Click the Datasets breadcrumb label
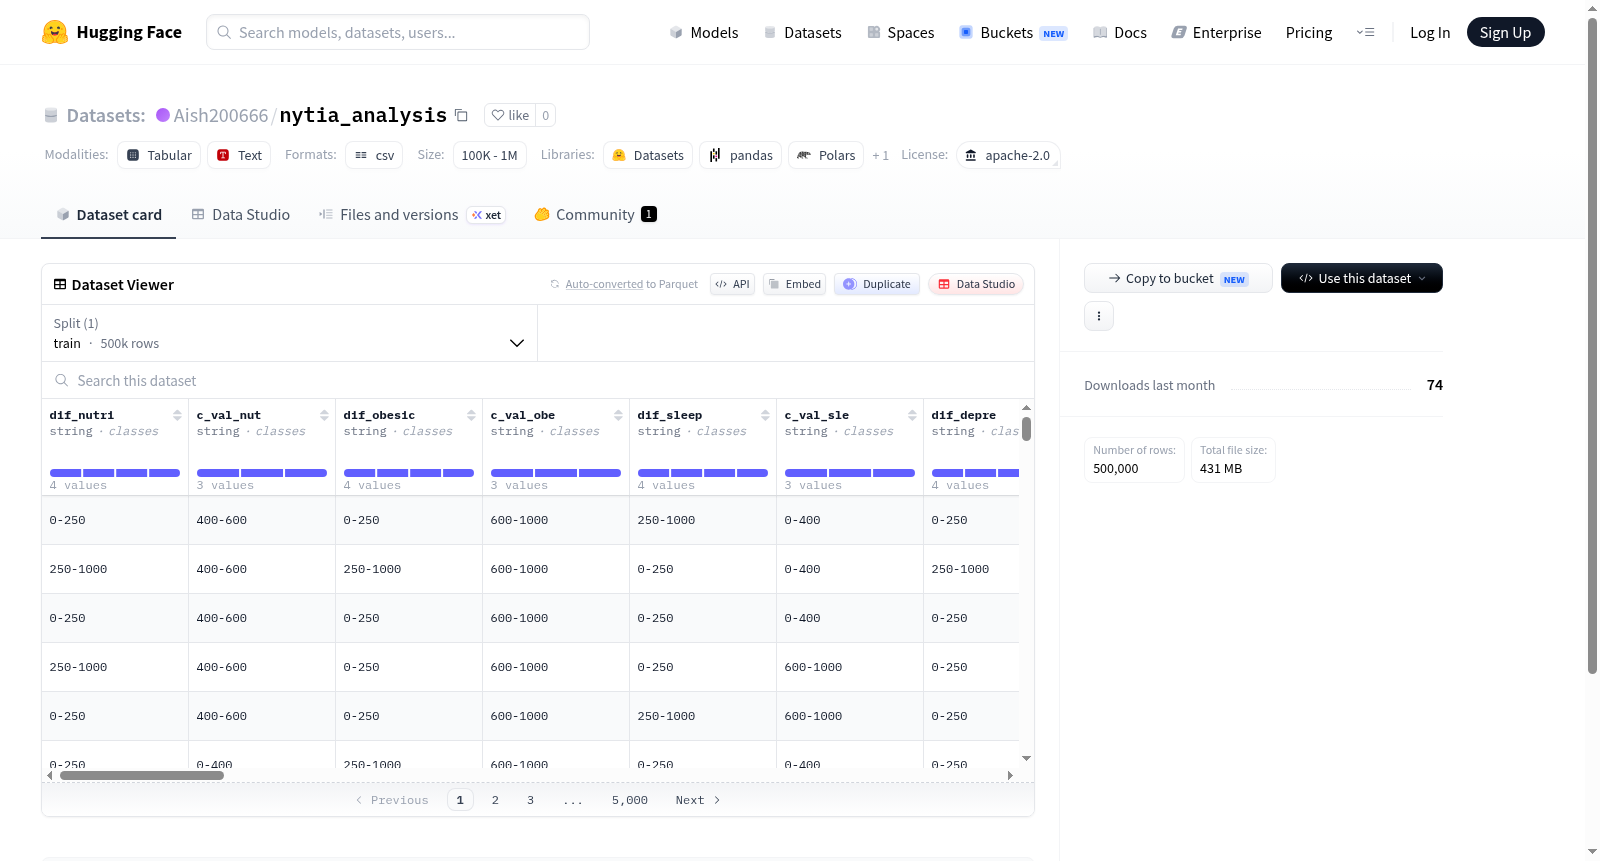 point(106,115)
